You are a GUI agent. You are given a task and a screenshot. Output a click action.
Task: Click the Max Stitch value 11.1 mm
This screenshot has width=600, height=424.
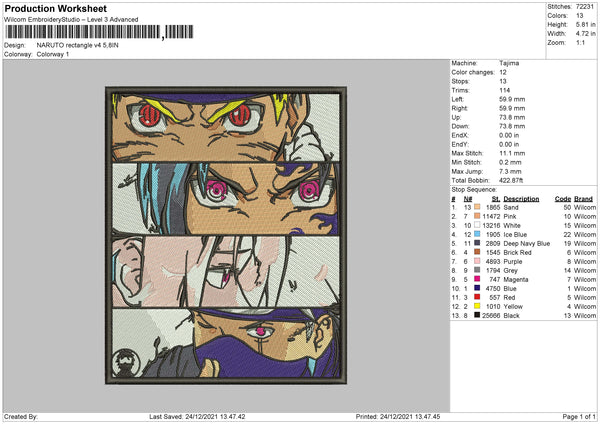point(510,153)
